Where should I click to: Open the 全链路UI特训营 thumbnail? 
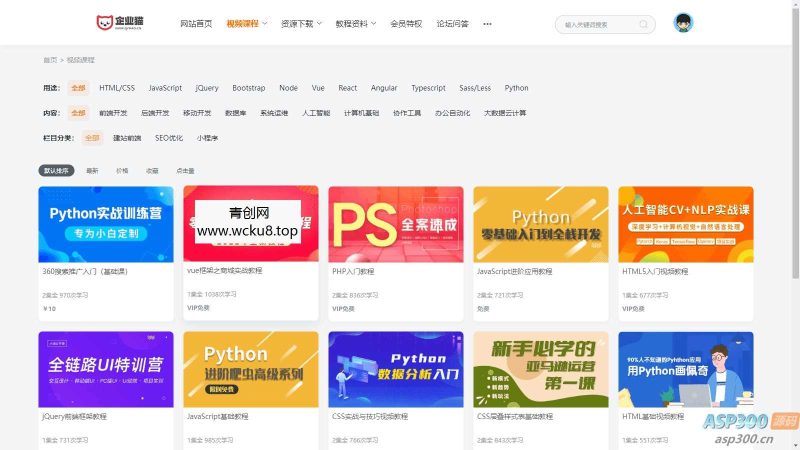[106, 369]
